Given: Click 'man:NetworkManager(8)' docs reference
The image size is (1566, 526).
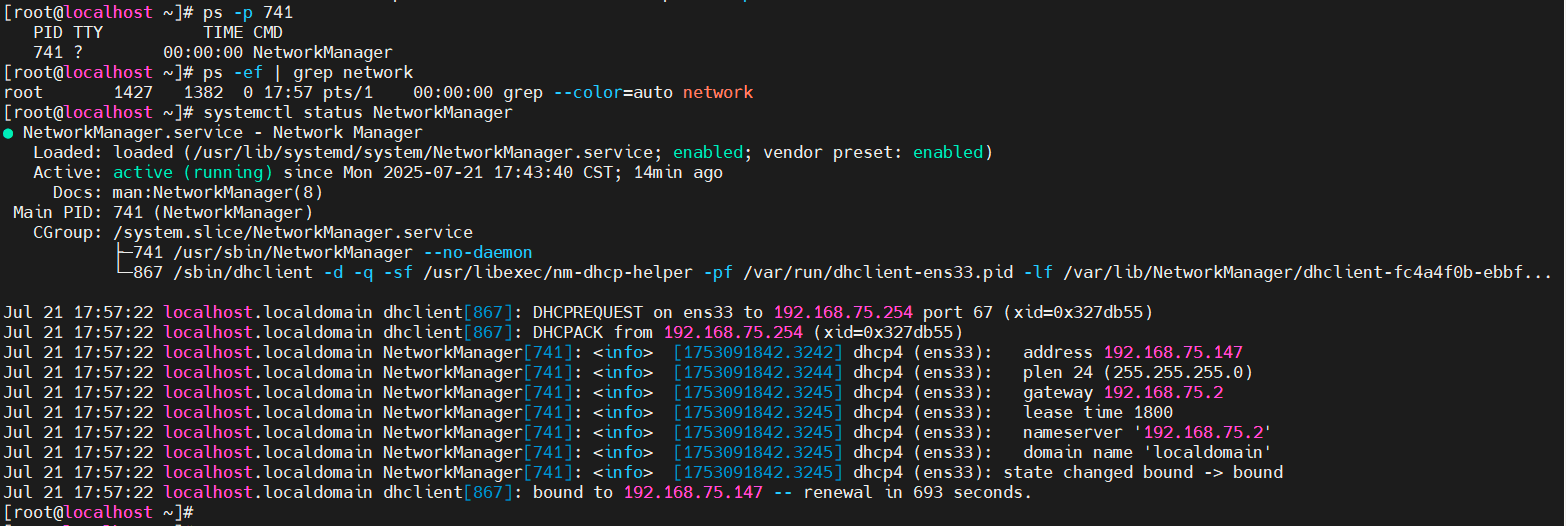Looking at the screenshot, I should (218, 193).
